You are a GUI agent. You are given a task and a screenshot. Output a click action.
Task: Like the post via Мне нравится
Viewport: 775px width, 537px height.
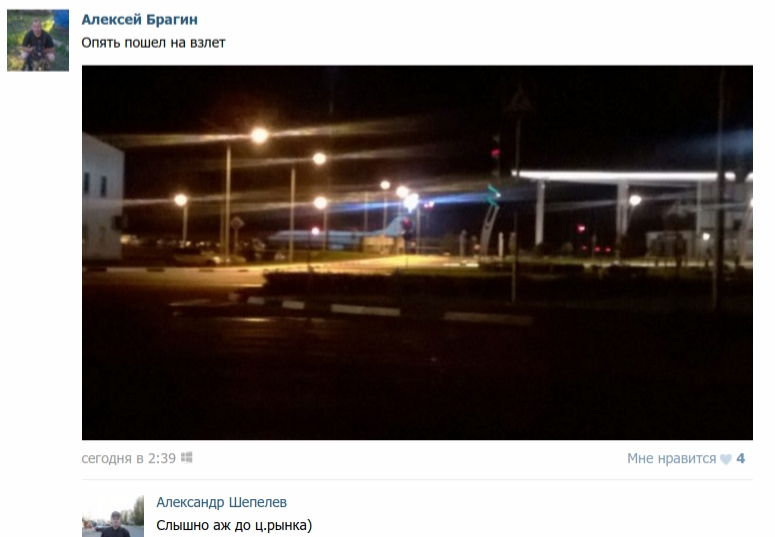coord(671,458)
